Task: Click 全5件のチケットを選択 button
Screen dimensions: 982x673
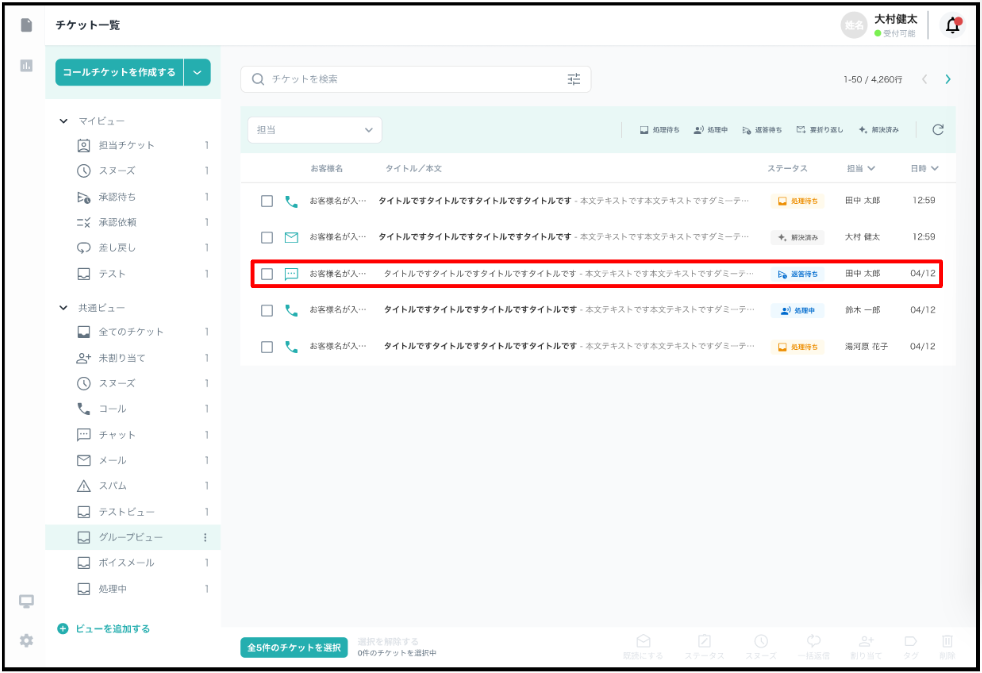Action: tap(294, 648)
